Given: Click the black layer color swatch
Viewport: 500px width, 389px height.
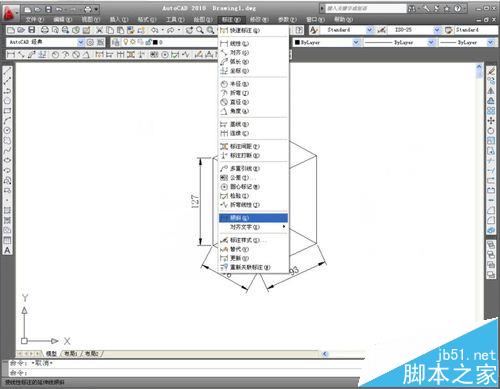Looking at the screenshot, I should [155, 42].
